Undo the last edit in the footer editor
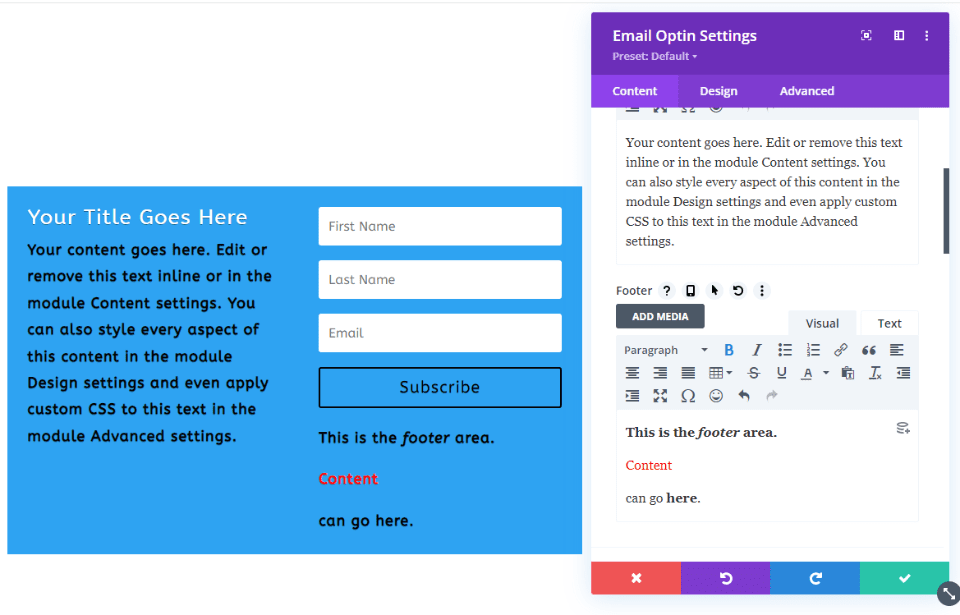The height and width of the screenshot is (615, 960). tap(745, 395)
